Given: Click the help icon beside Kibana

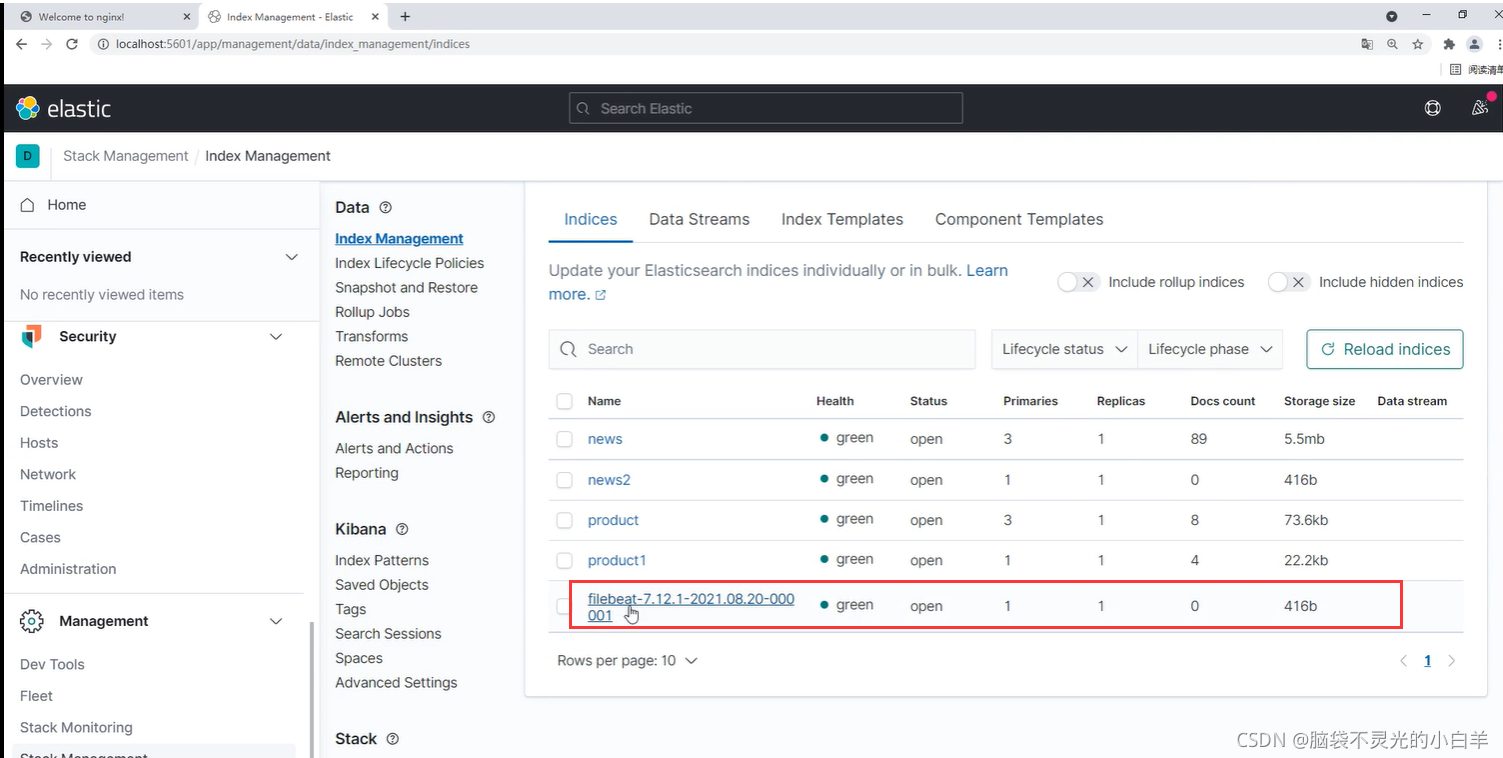Looking at the screenshot, I should point(402,529).
